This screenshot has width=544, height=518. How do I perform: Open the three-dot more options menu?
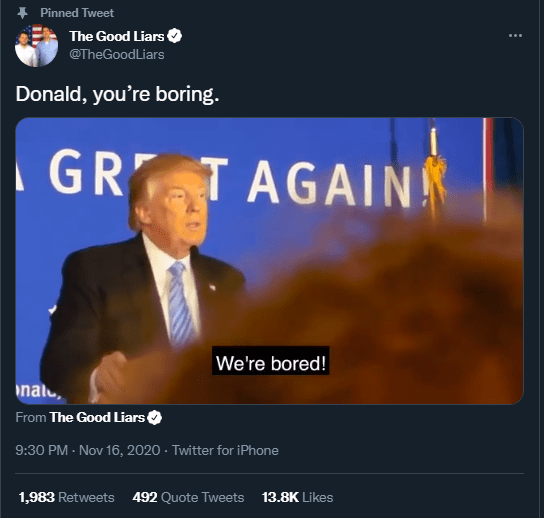pos(515,35)
